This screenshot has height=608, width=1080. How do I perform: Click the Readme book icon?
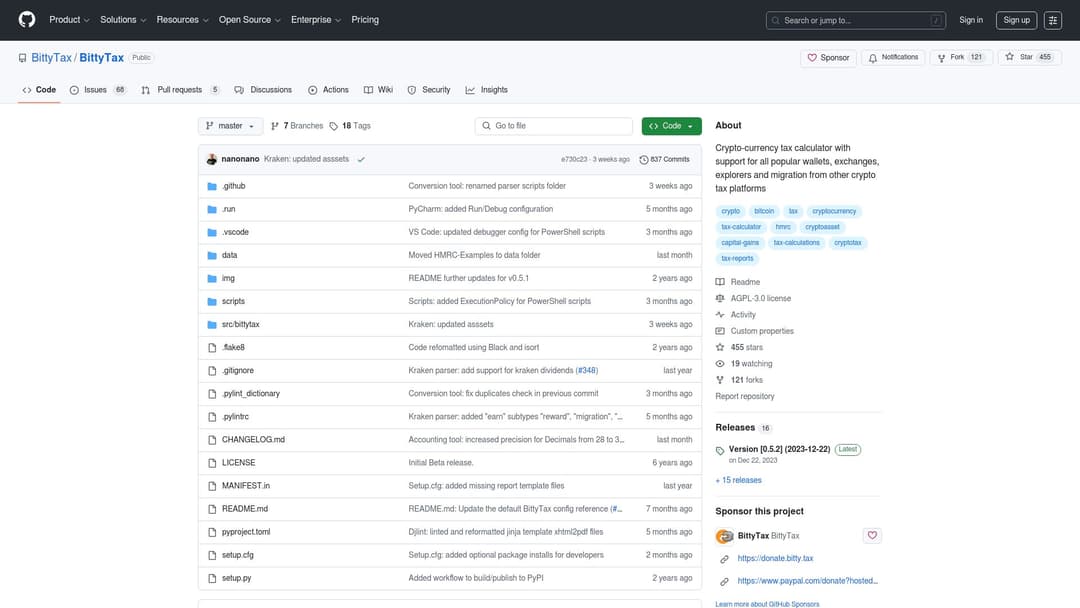pyautogui.click(x=720, y=282)
